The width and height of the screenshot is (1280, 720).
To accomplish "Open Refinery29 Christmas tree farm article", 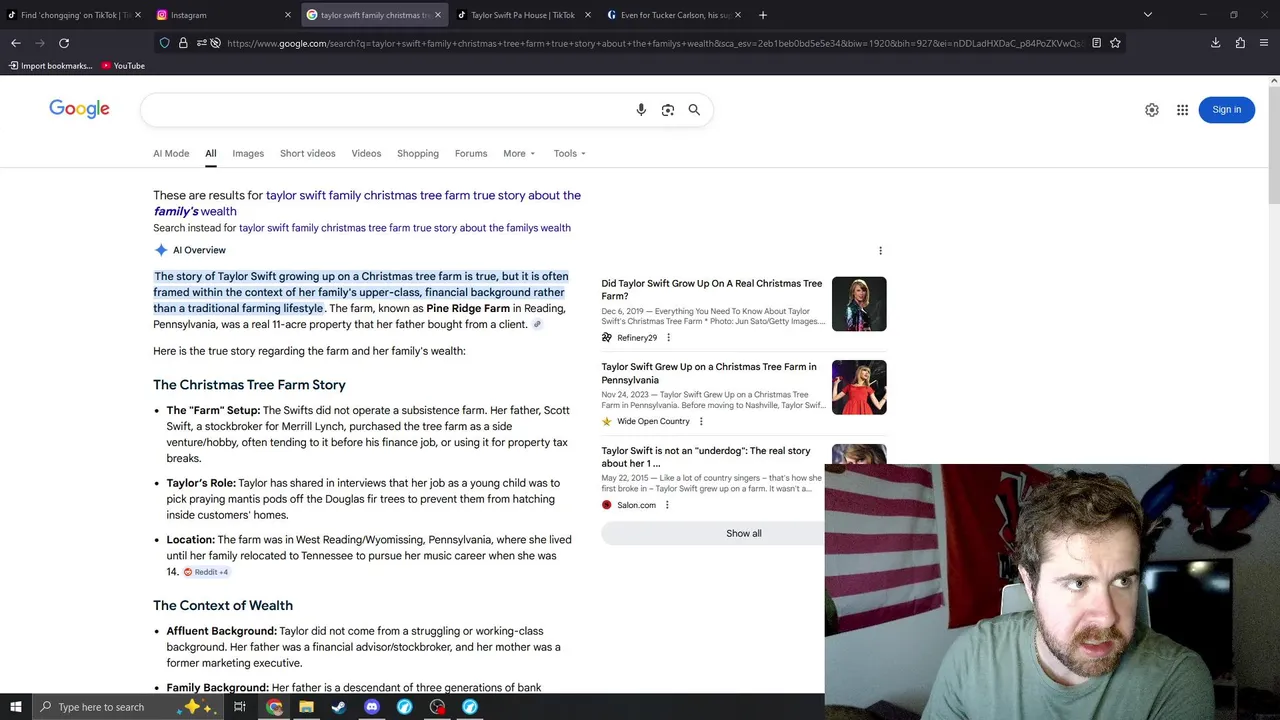I will click(712, 290).
